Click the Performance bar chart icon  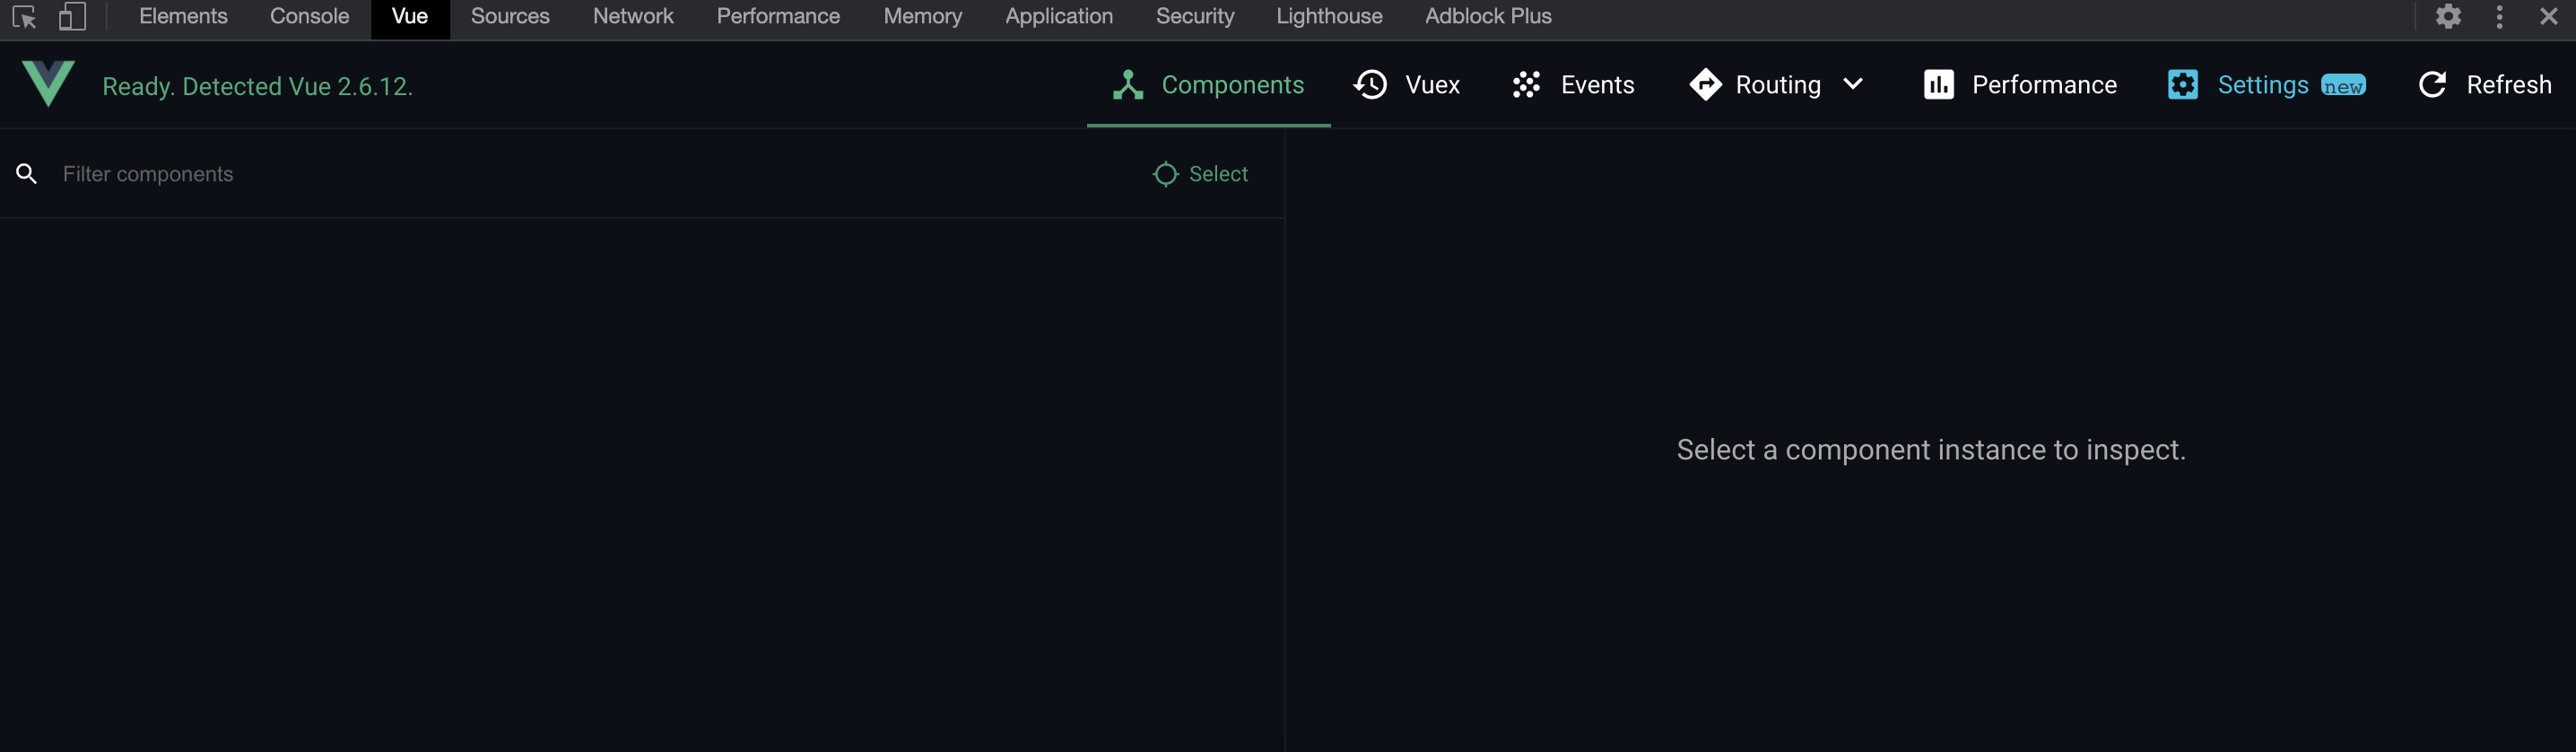pyautogui.click(x=1938, y=85)
